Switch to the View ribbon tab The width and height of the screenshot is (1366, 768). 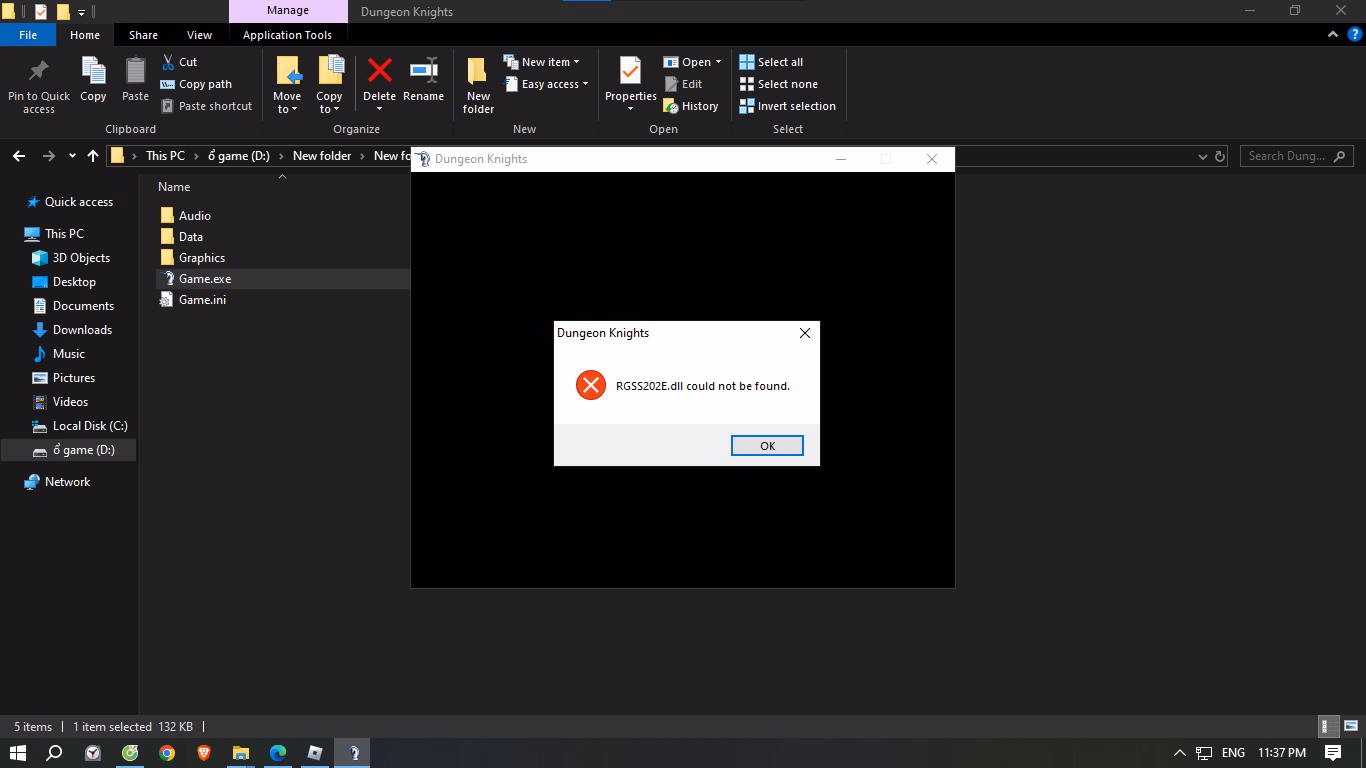(x=199, y=35)
